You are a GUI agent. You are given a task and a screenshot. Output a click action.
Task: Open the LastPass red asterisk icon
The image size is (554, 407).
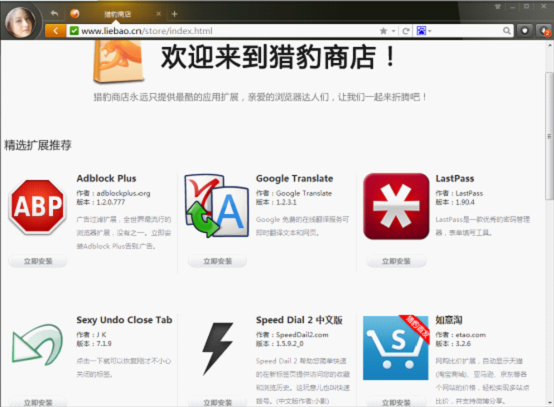pos(396,206)
